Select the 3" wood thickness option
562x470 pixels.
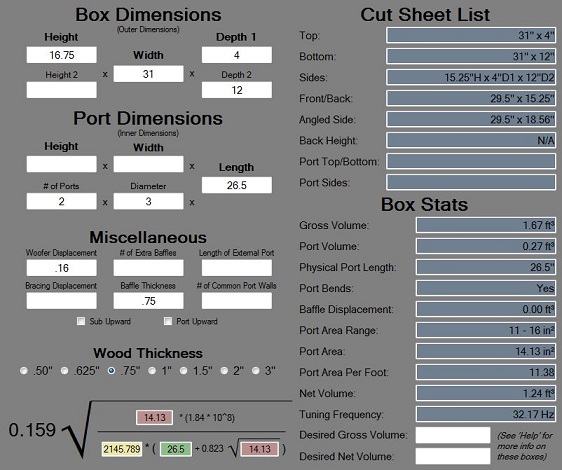(x=256, y=370)
